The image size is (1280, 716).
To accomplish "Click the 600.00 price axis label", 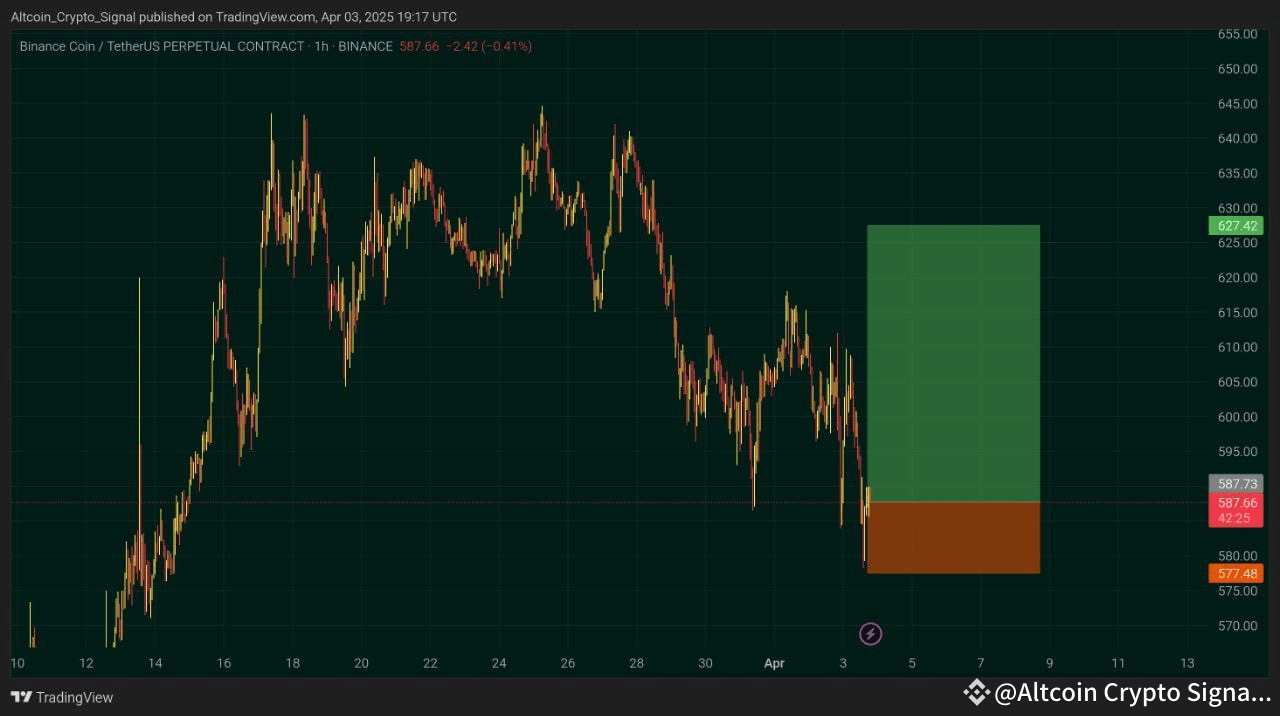I will point(1237,417).
